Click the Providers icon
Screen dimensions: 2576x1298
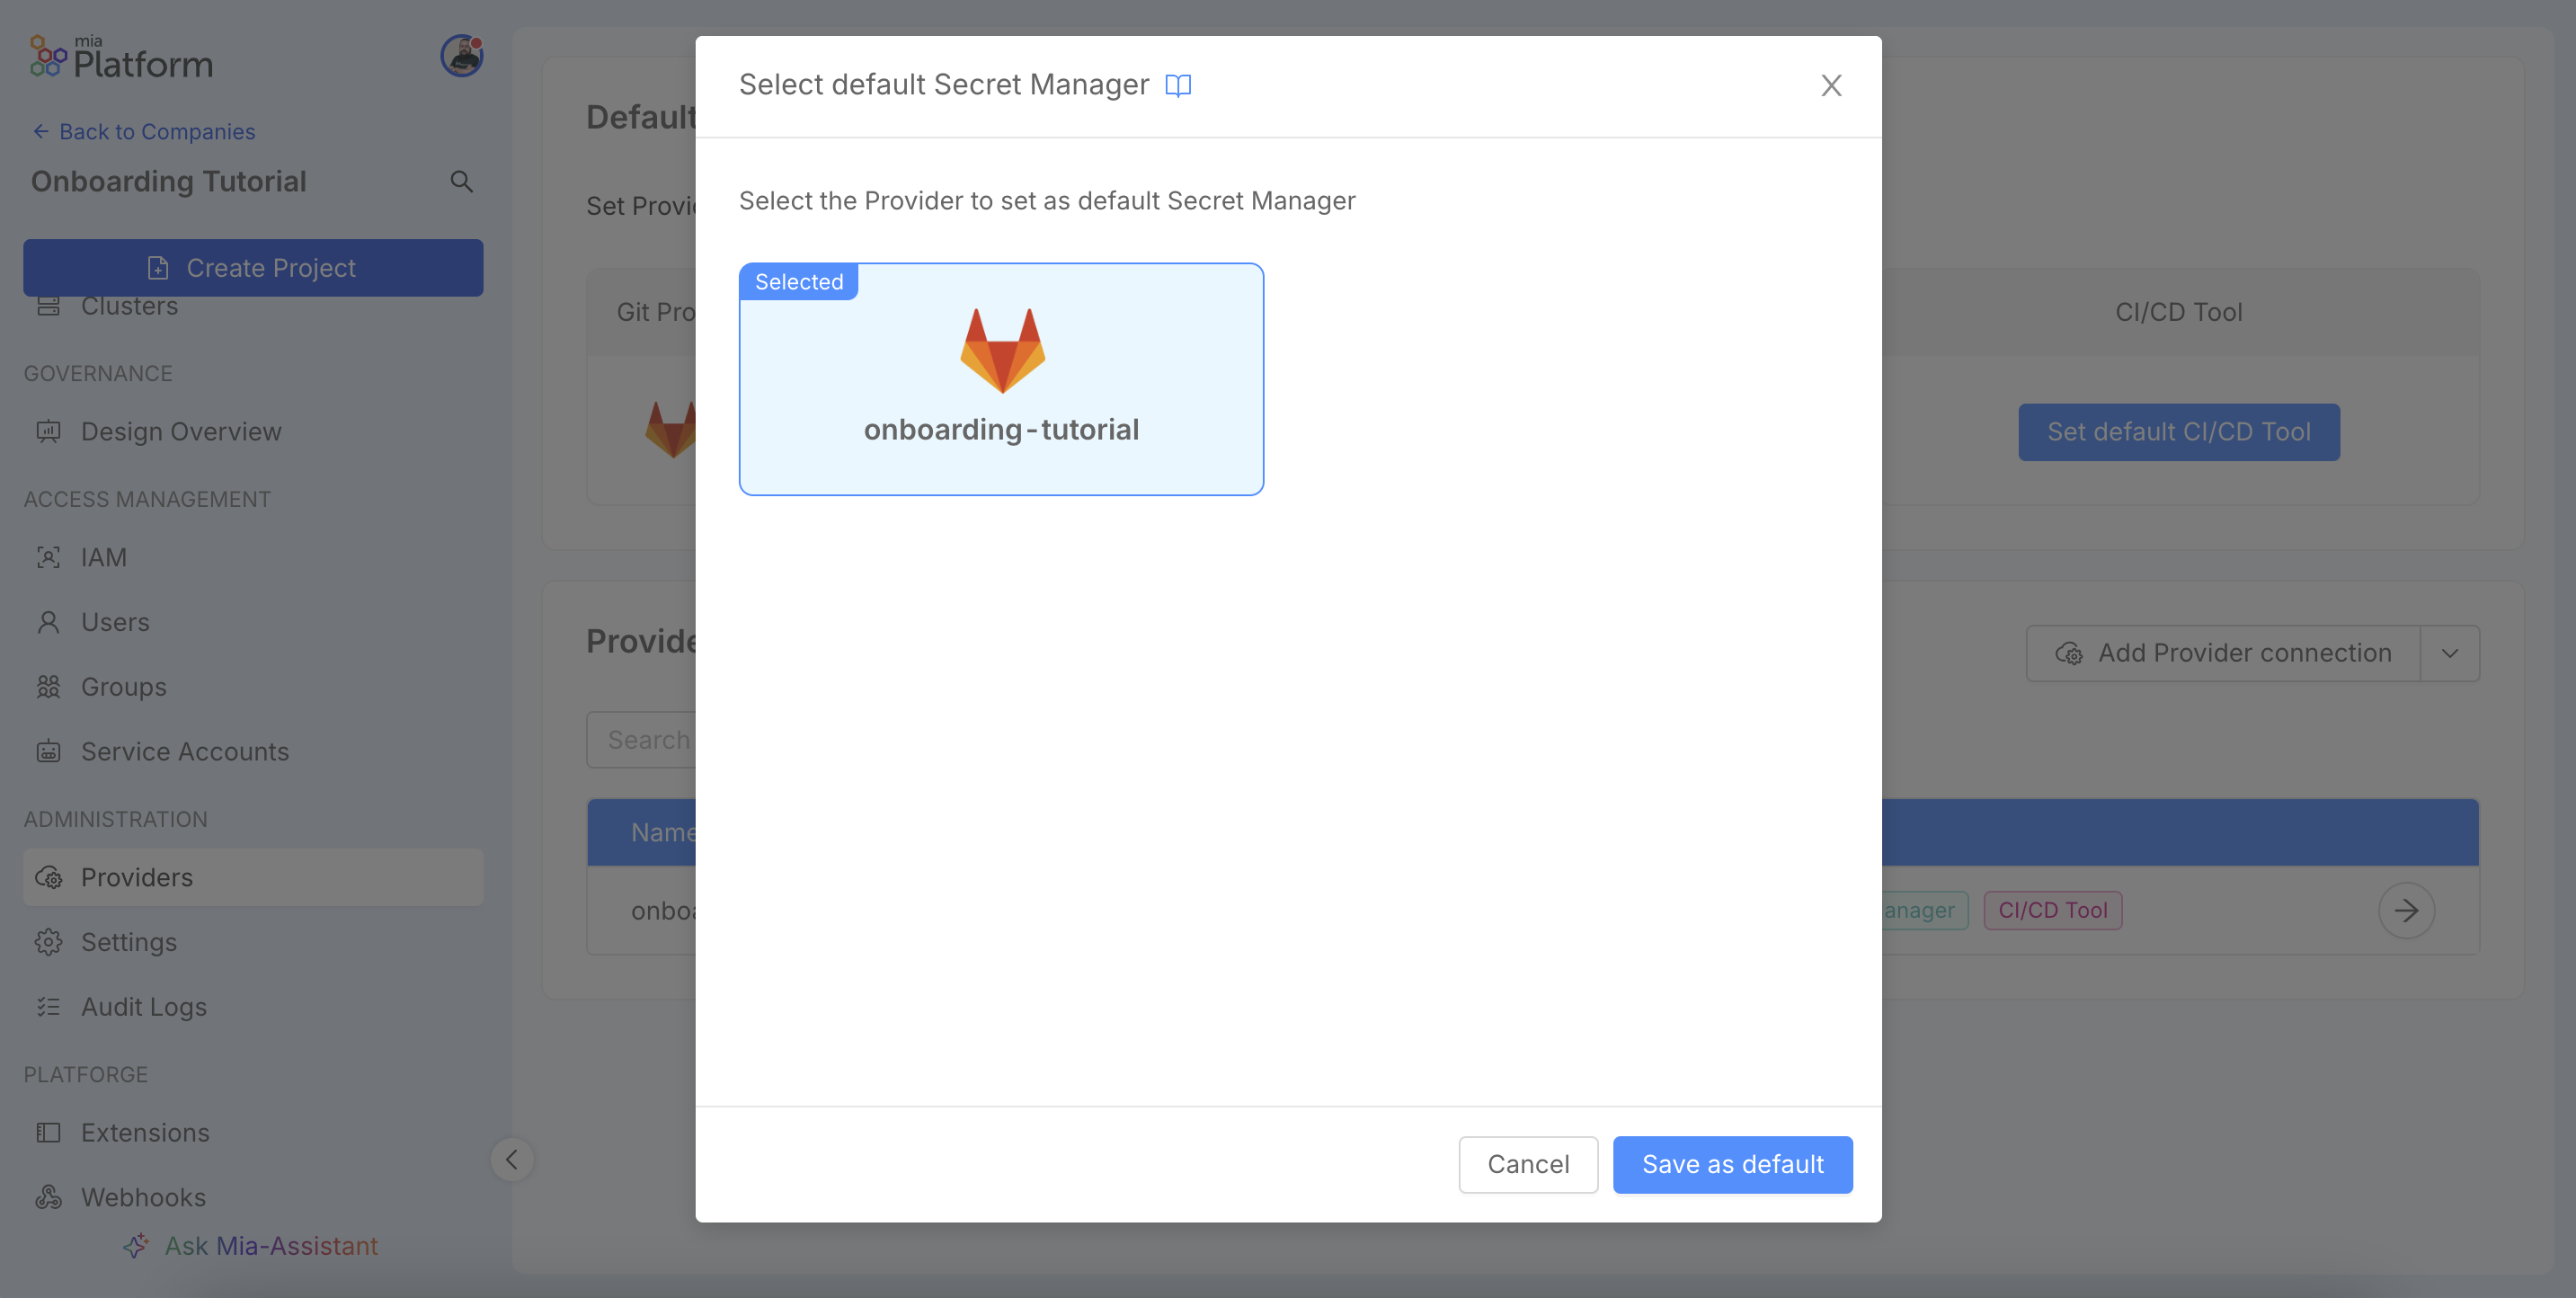48,877
